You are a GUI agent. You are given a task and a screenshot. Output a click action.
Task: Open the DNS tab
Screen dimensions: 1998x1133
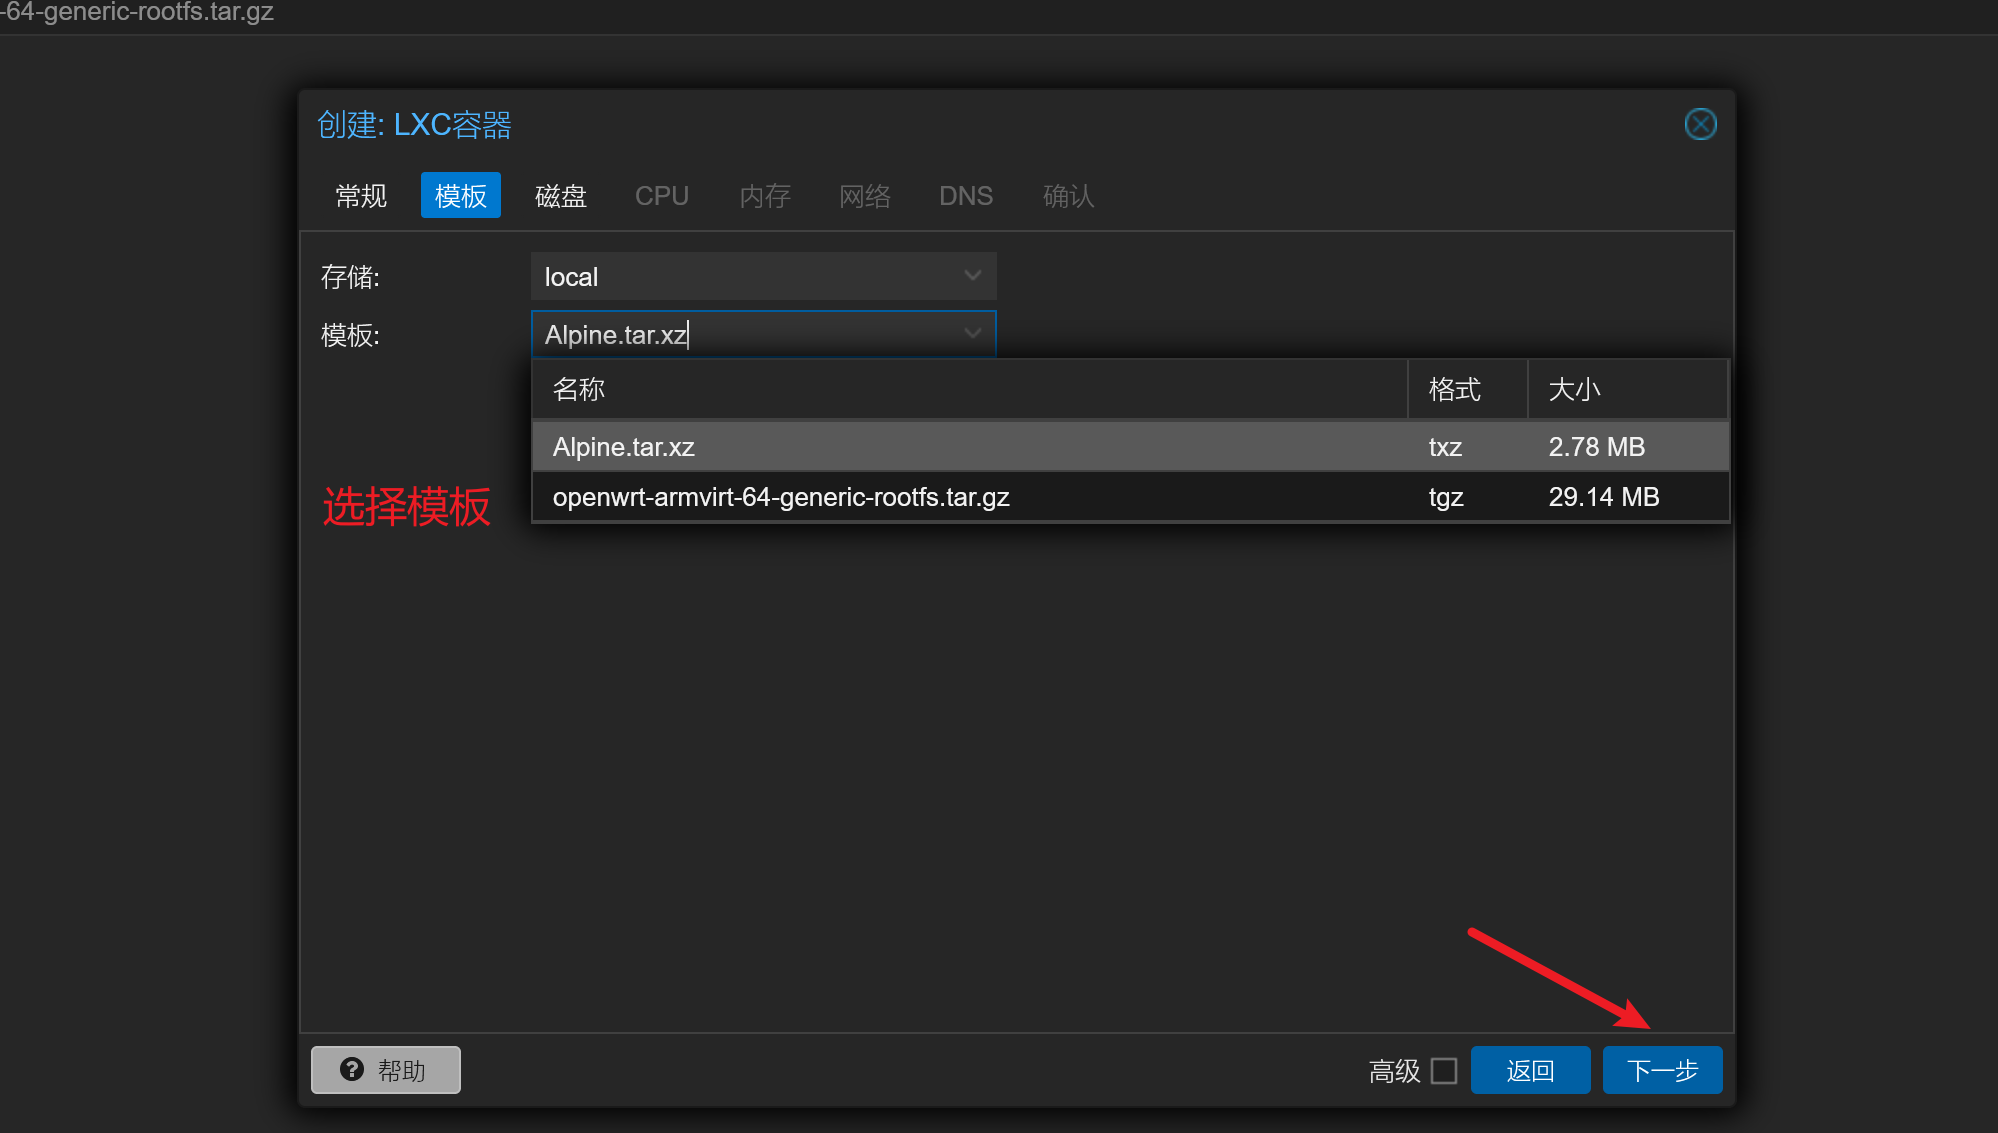pos(965,196)
